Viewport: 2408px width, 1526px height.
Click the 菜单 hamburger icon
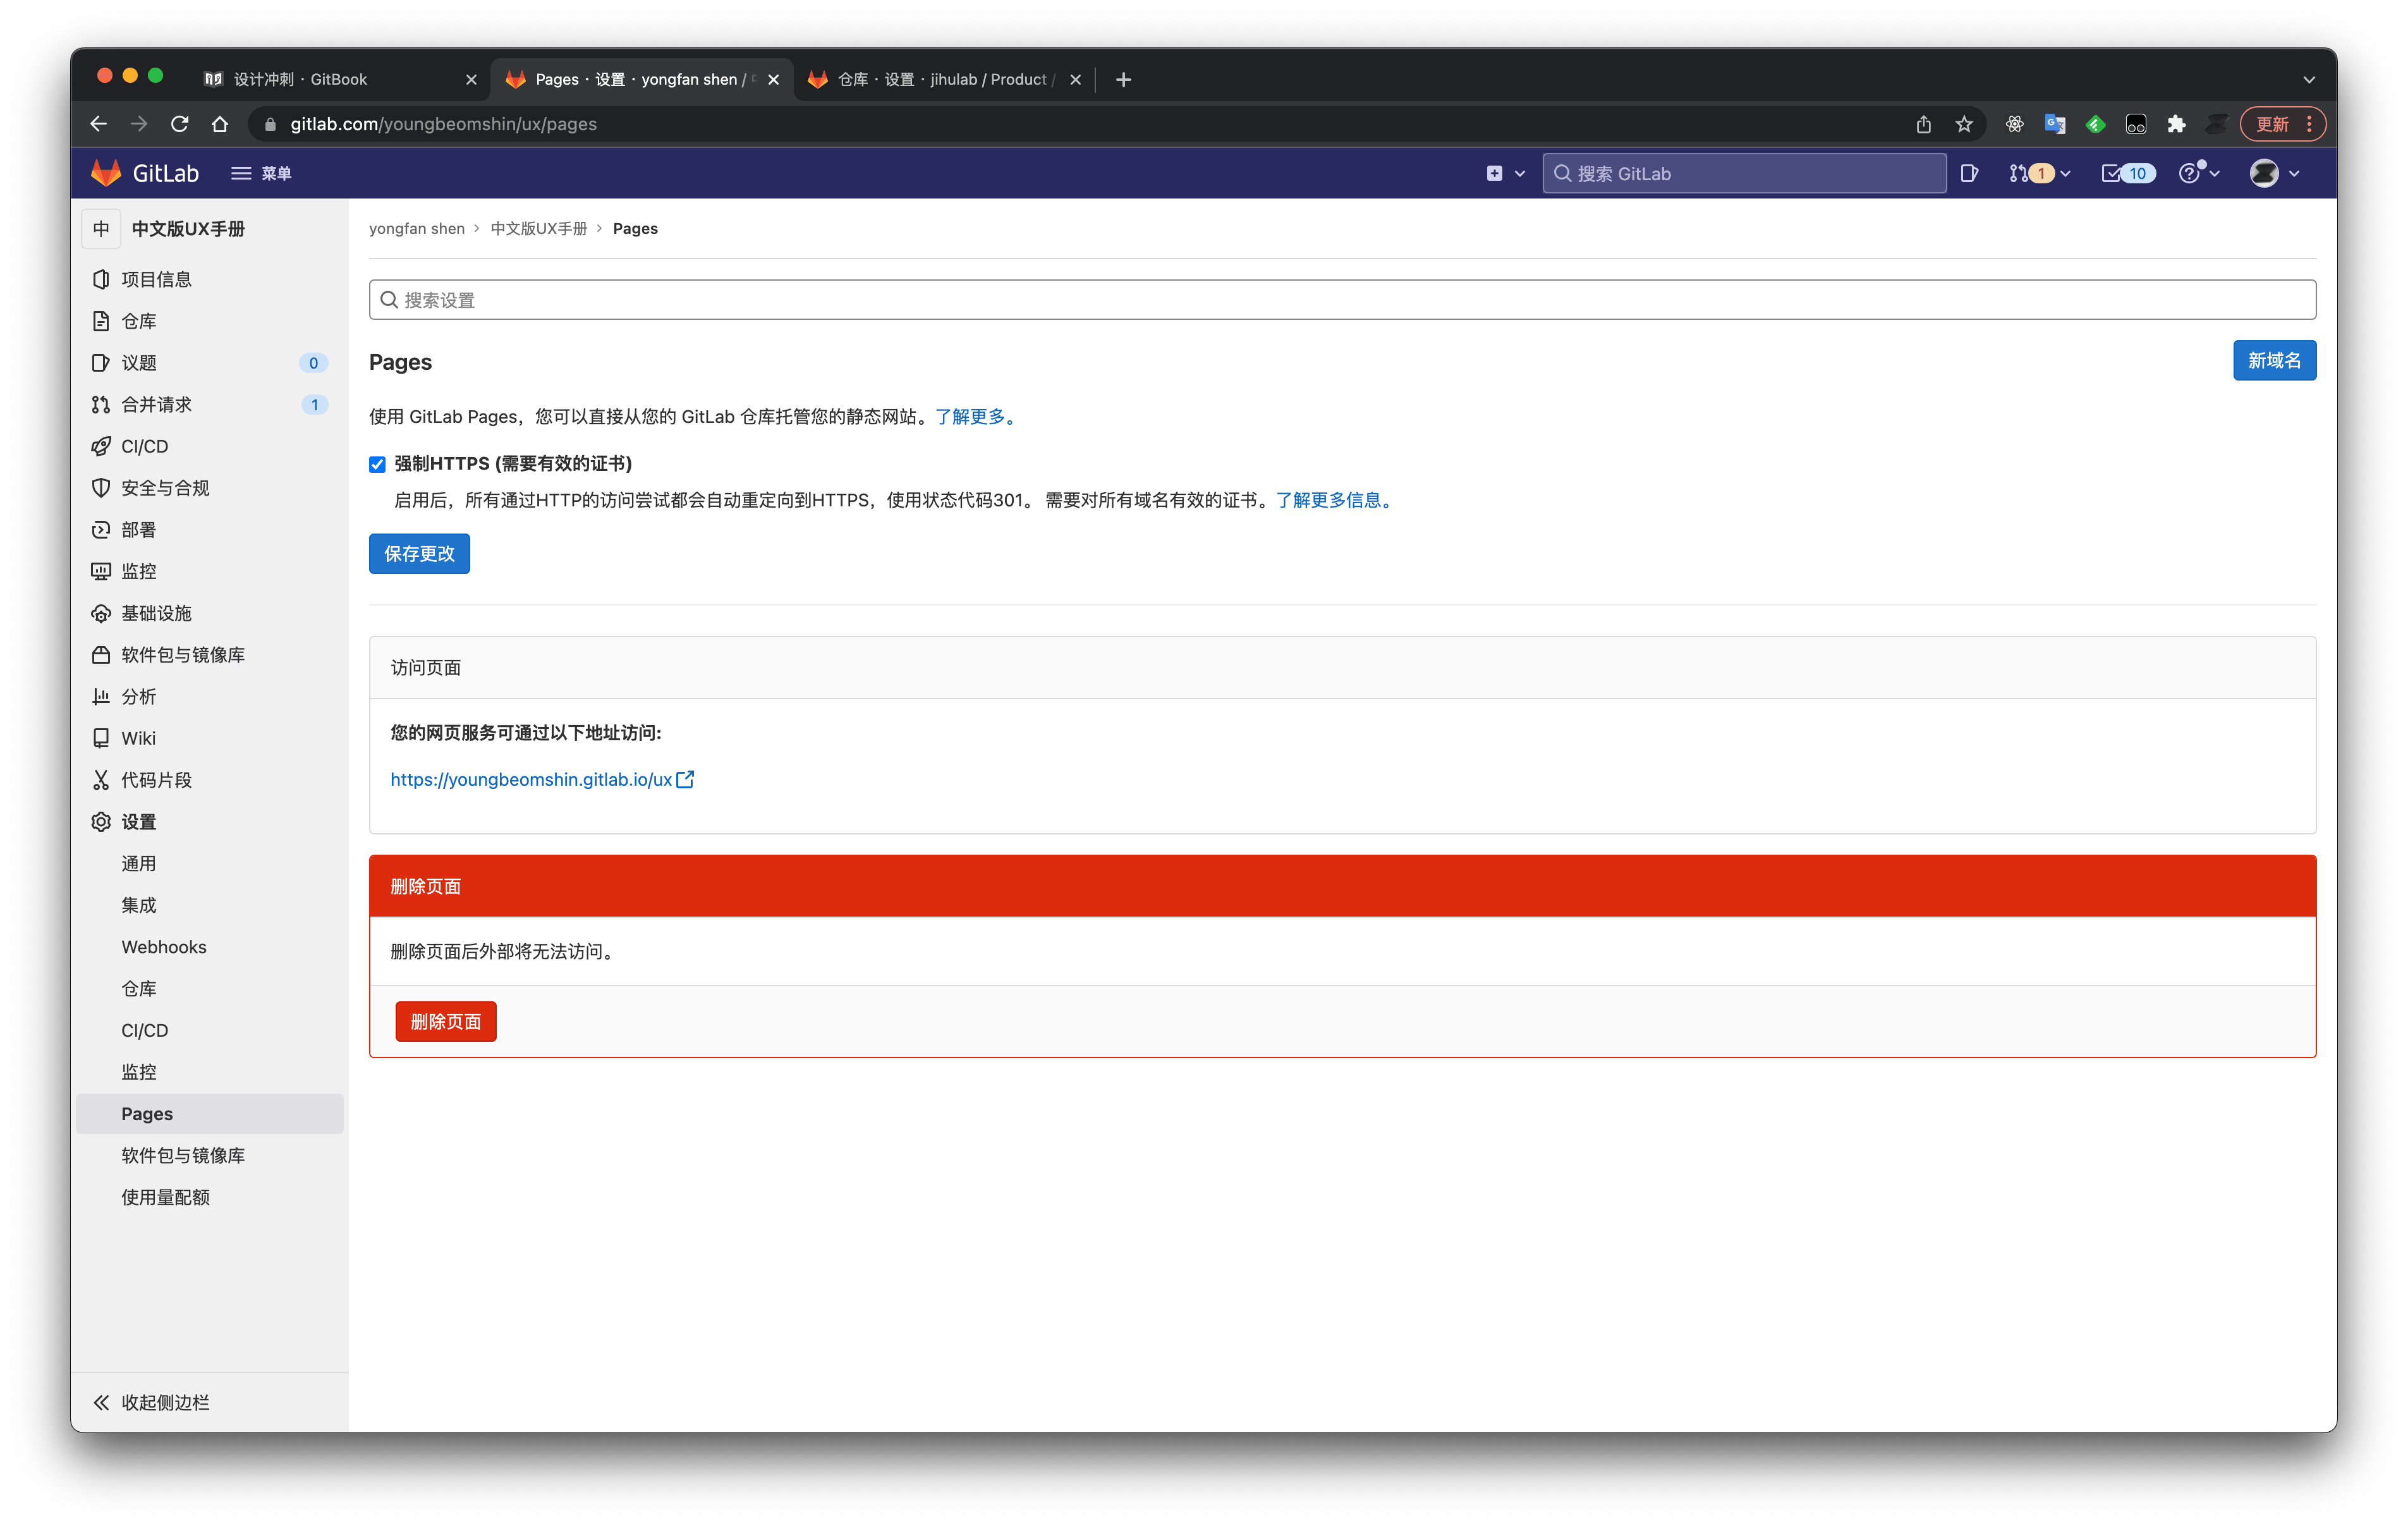(x=241, y=173)
